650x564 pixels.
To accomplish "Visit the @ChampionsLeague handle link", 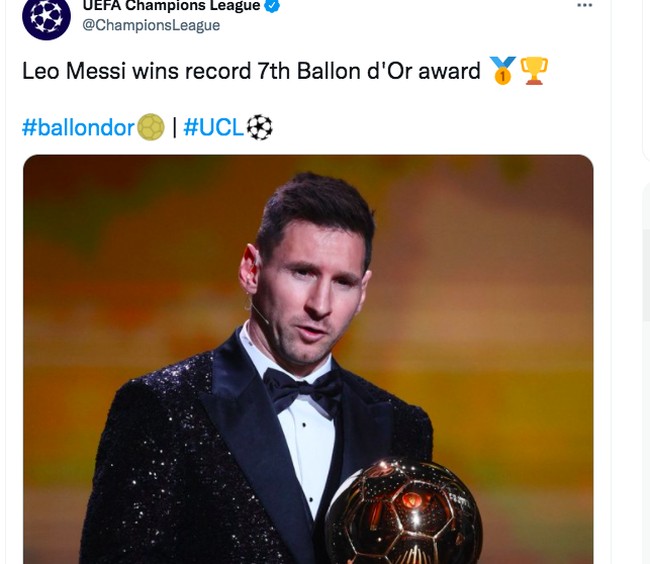I will click(151, 25).
